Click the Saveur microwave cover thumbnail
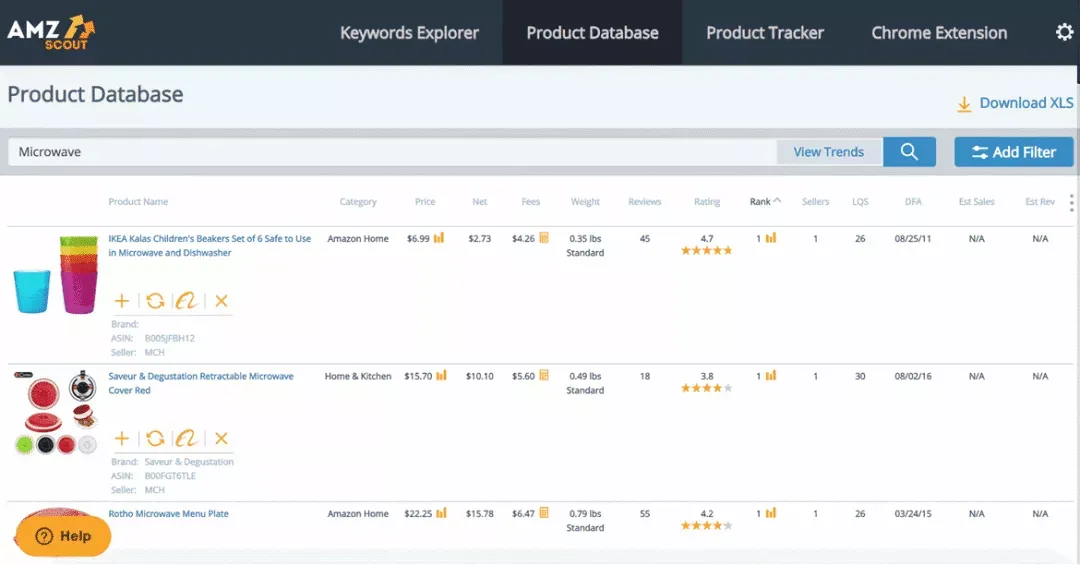The image size is (1080, 565). pyautogui.click(x=56, y=413)
